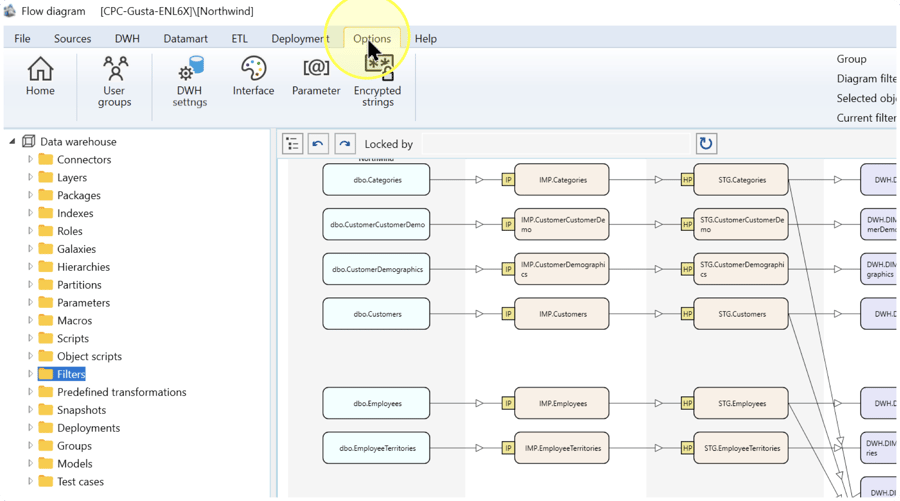Image resolution: width=900 pixels, height=501 pixels.
Task: Select the dbo.EmployeeTerritories node
Action: tap(376, 448)
